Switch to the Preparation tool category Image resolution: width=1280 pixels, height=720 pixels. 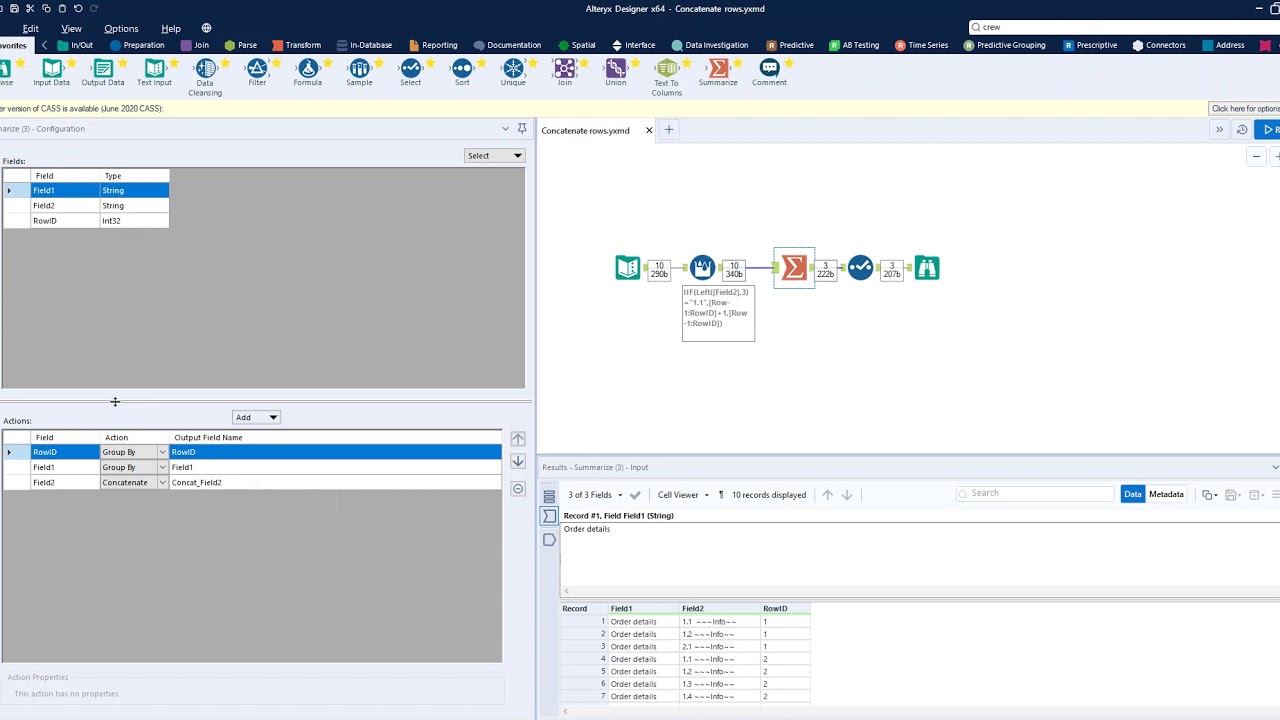137,45
